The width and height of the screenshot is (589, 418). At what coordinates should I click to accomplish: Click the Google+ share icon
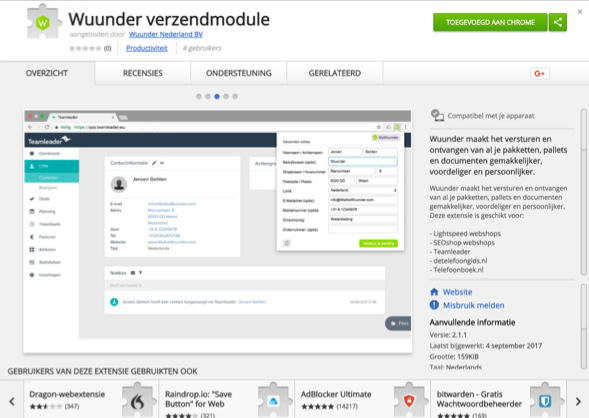coord(540,74)
